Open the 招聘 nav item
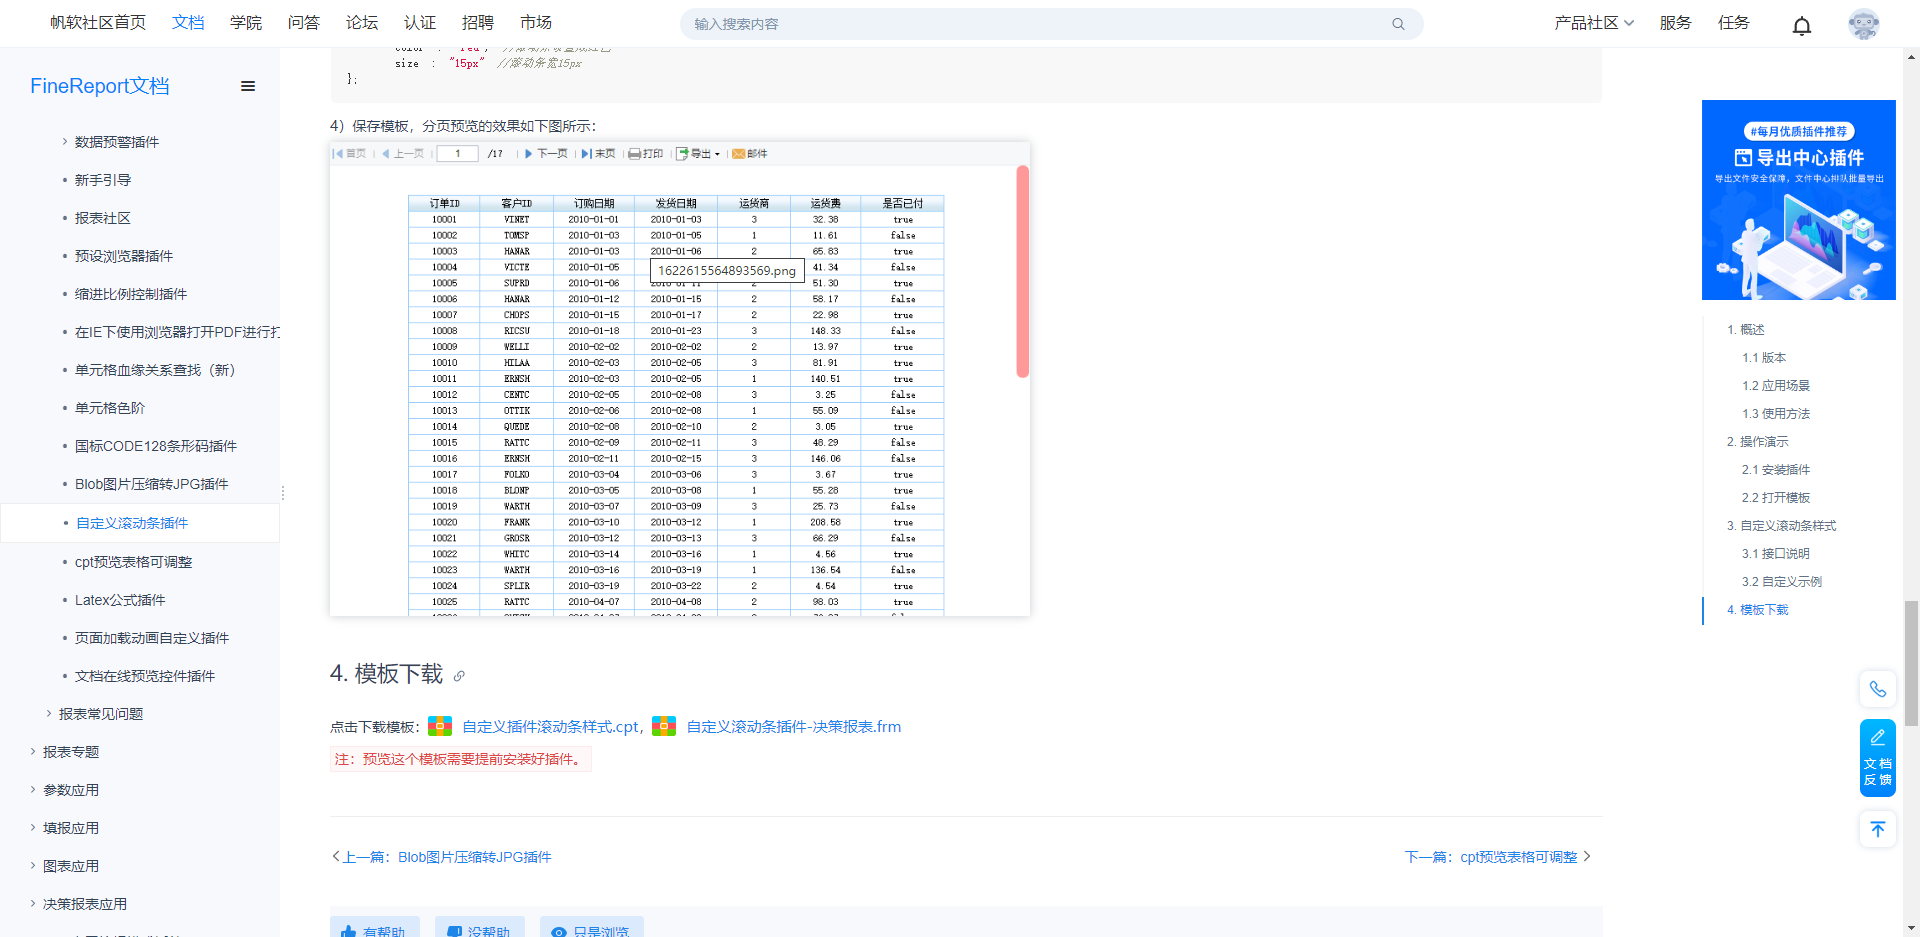Viewport: 1920px width, 937px height. point(478,23)
